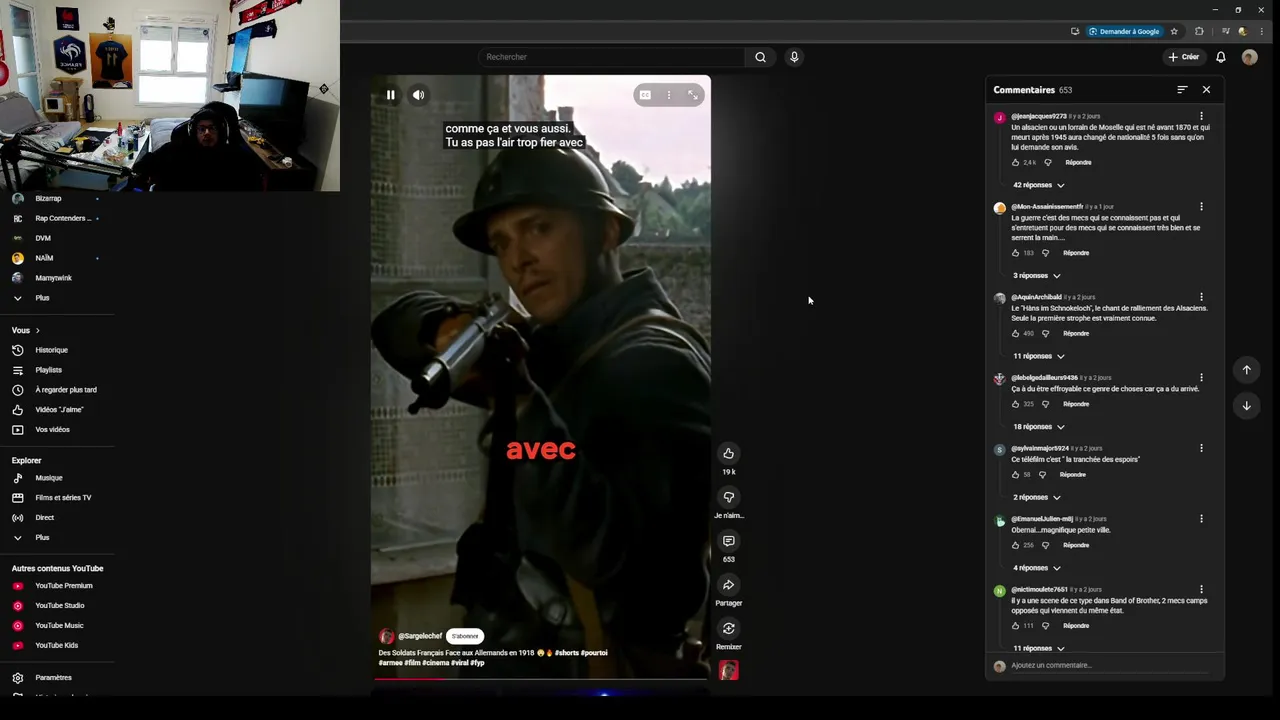Image resolution: width=1280 pixels, height=720 pixels.
Task: Click the search magnifier button
Action: 760,57
